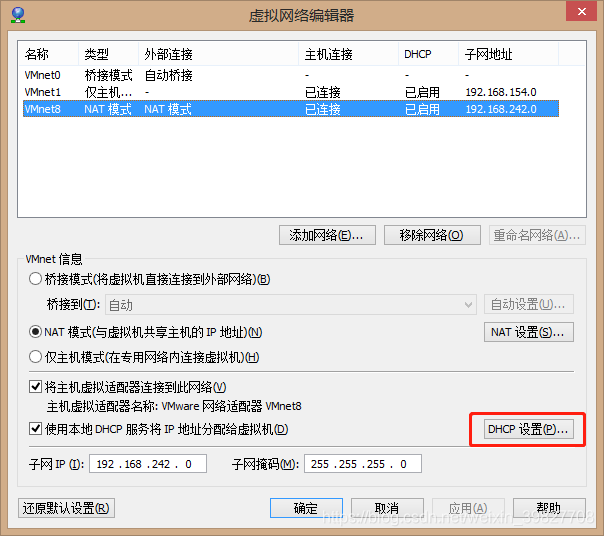Confirm with 确定 button
Image resolution: width=604 pixels, height=536 pixels.
coord(306,508)
